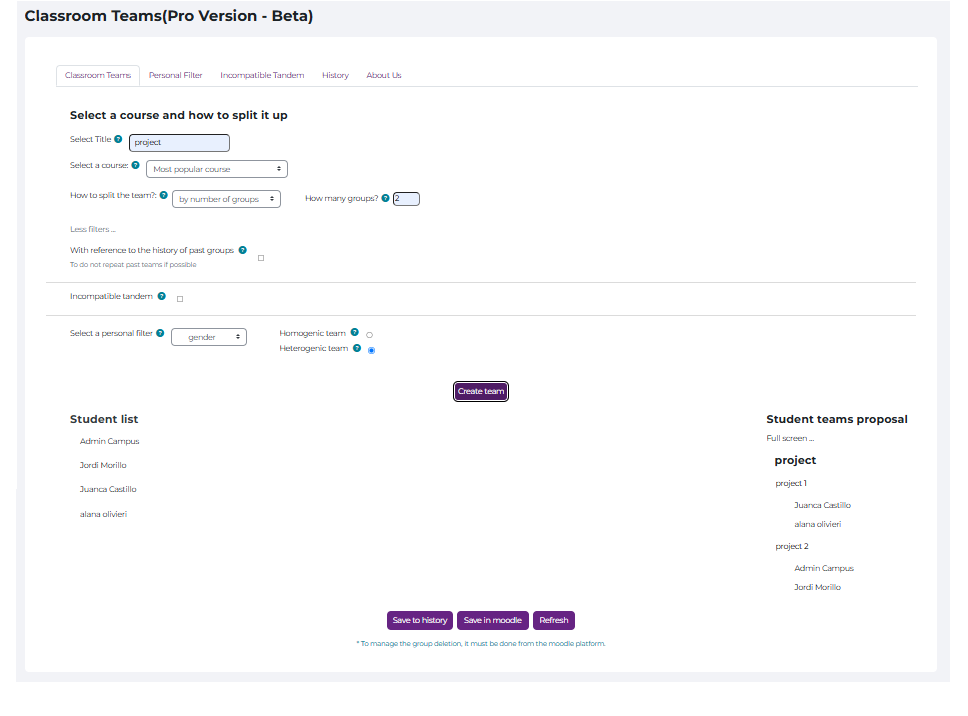Image resolution: width=968 pixels, height=716 pixels.
Task: Click the Select Title text field
Action: (179, 143)
